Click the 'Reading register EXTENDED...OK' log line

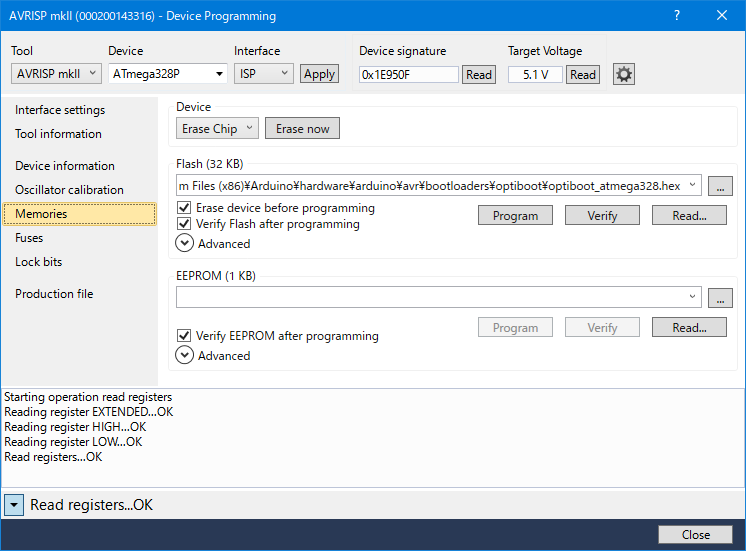point(88,412)
